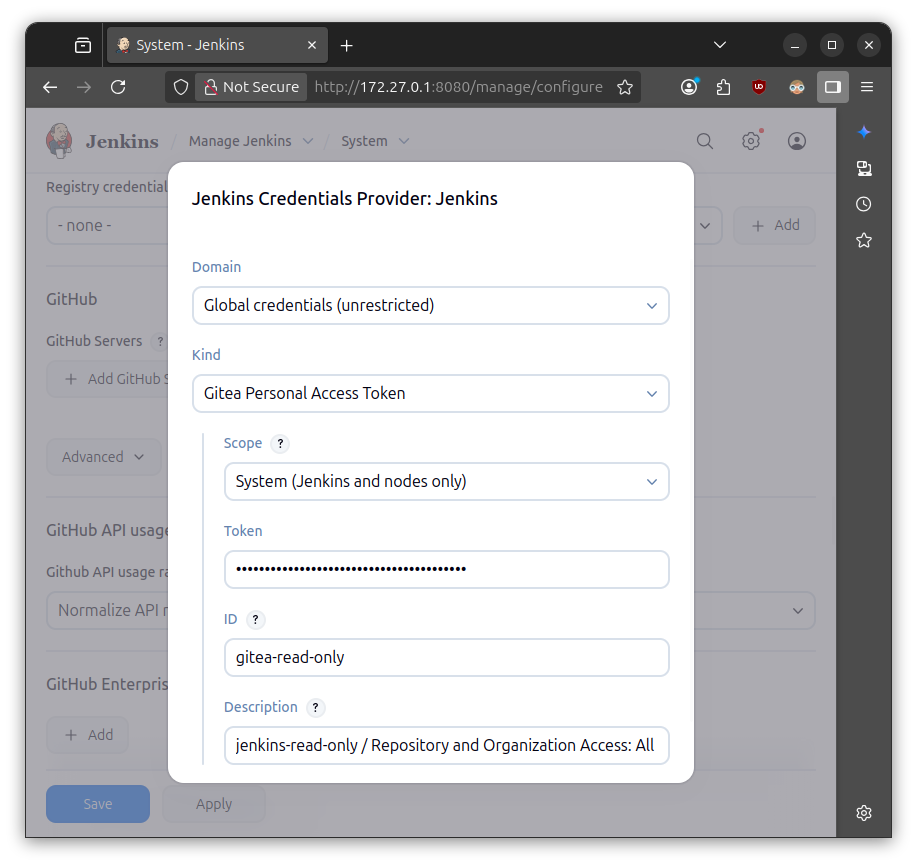Screen dimensions: 917x866
Task: Click the Manage Jenkins breadcrumb link
Action: (x=240, y=141)
